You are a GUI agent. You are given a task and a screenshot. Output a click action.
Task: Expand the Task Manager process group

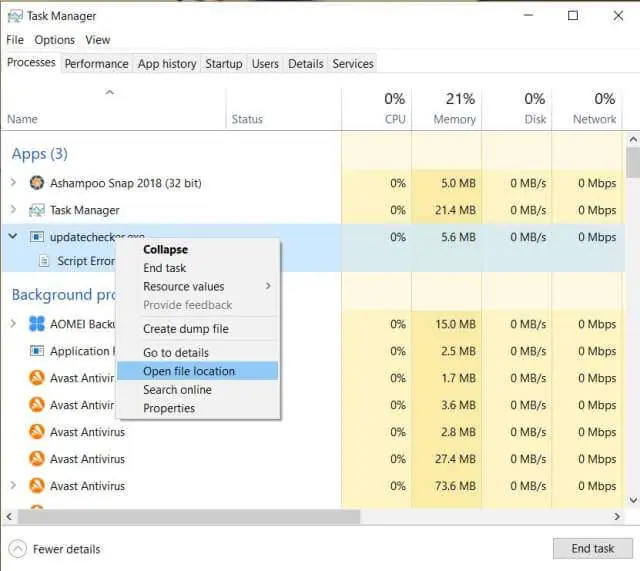click(x=13, y=210)
